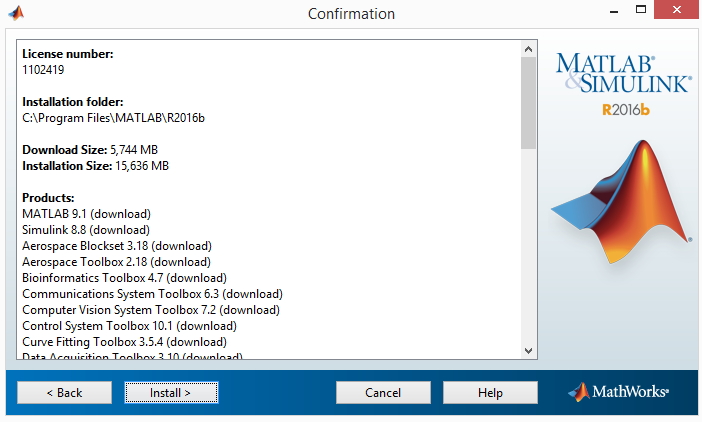Viewport: 702px width, 422px height.
Task: Go back with the Back button
Action: (x=64, y=392)
